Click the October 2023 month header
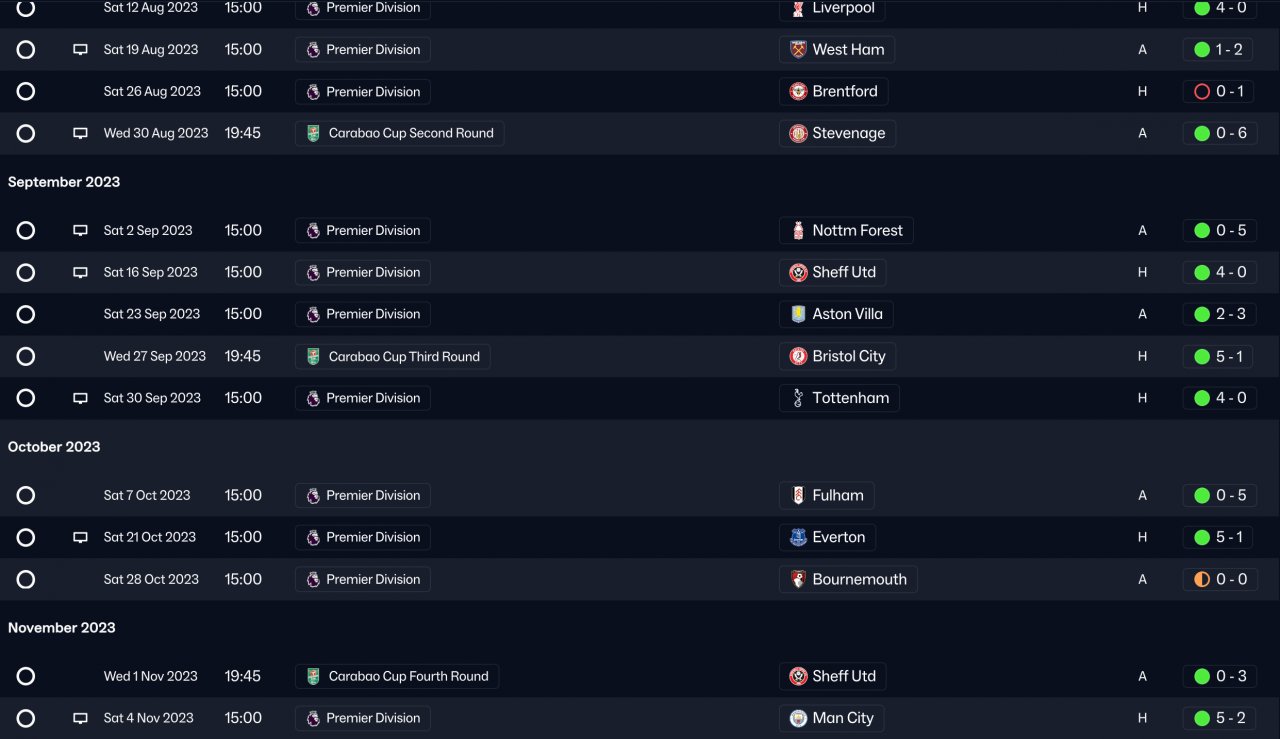1280x739 pixels. [x=54, y=447]
